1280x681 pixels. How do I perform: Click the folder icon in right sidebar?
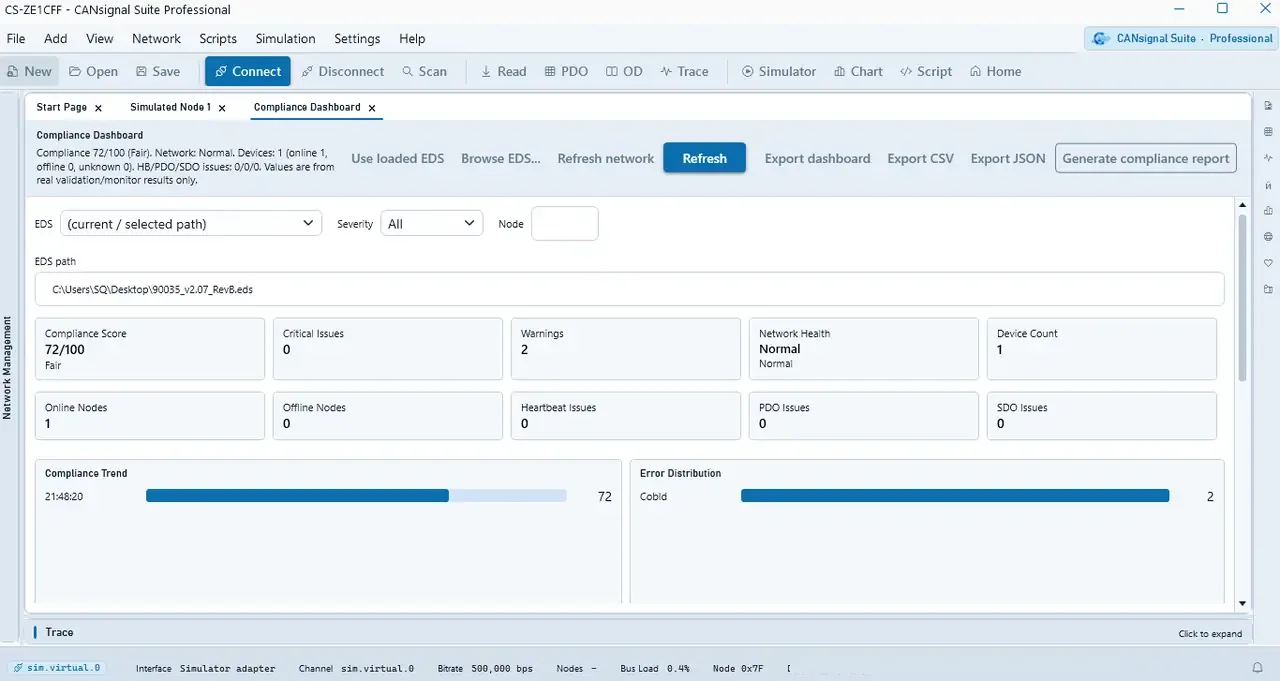(x=1268, y=289)
